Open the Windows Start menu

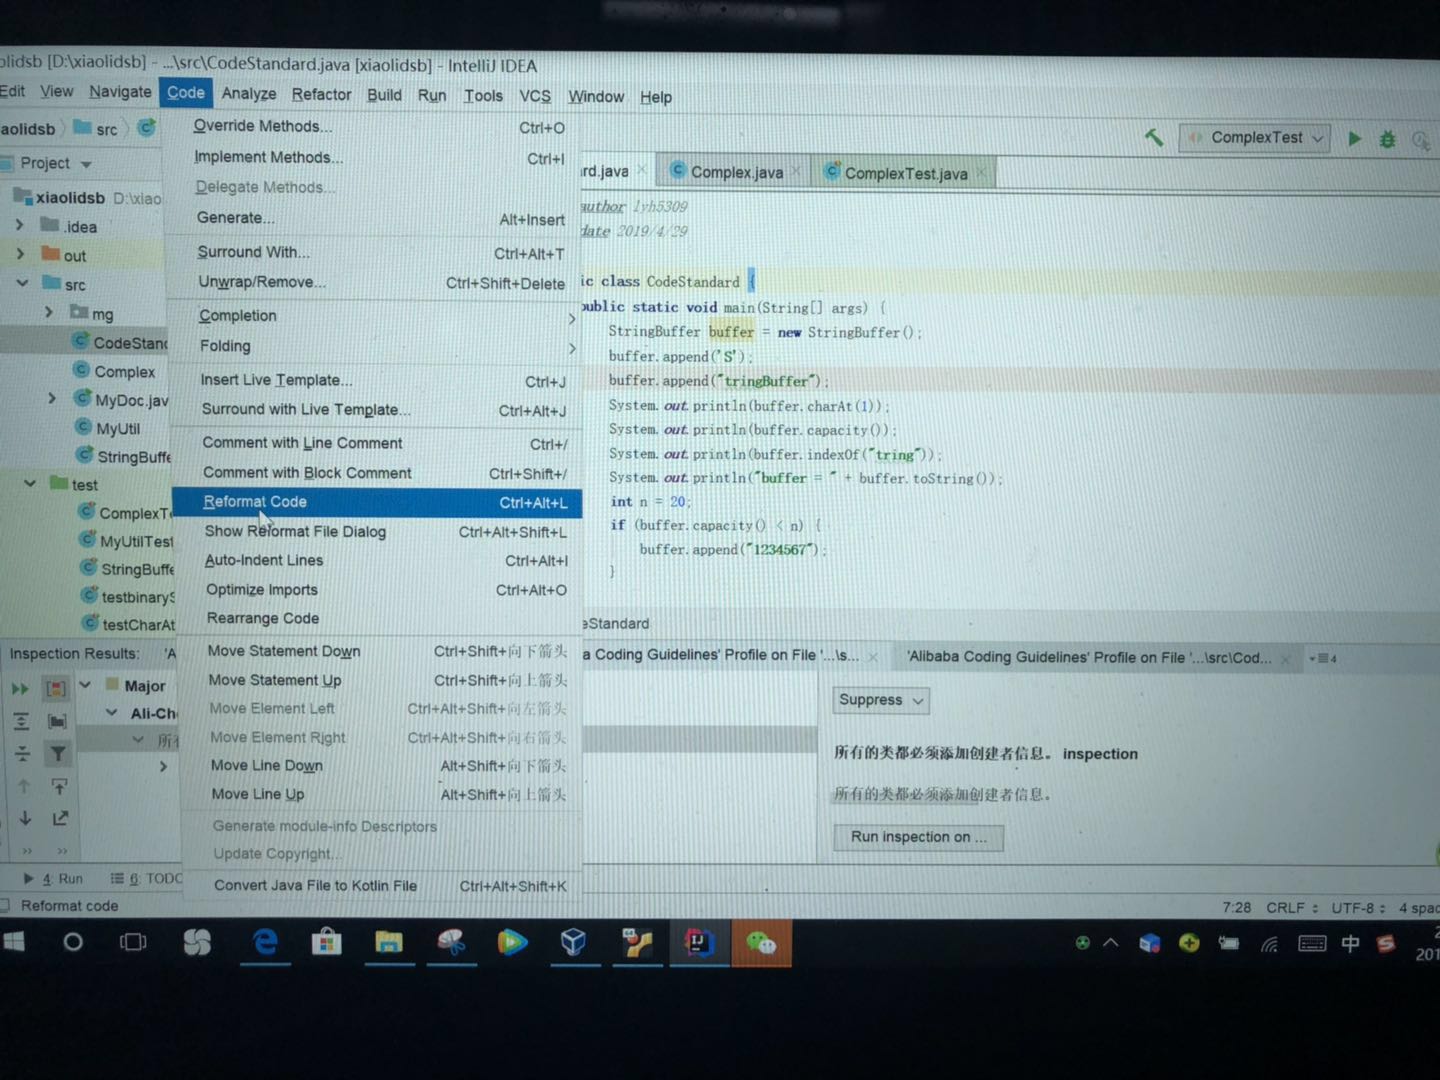pyautogui.click(x=13, y=941)
